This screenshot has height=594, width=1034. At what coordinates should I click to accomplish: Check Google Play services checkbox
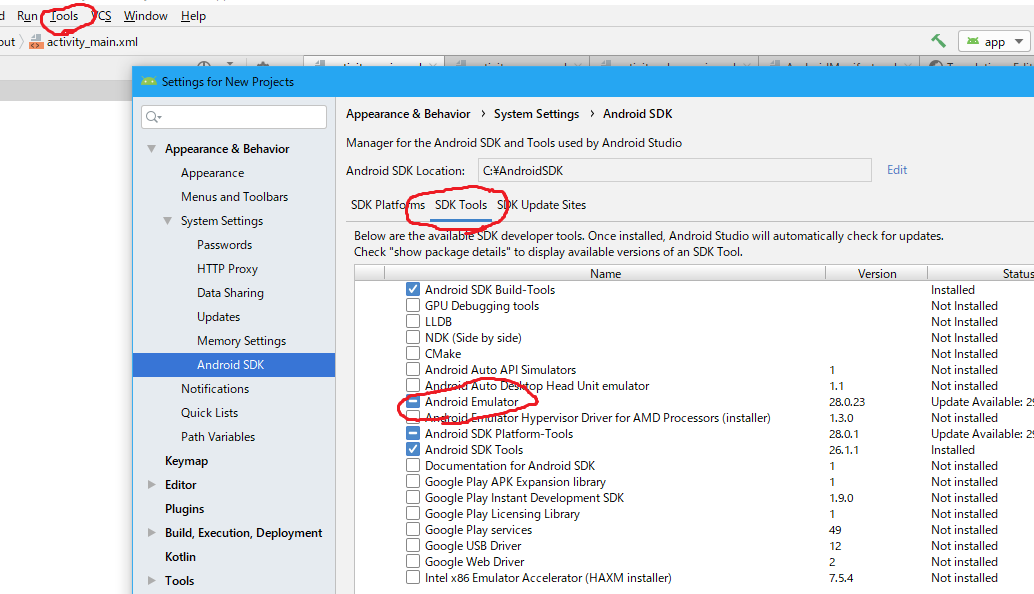[413, 529]
